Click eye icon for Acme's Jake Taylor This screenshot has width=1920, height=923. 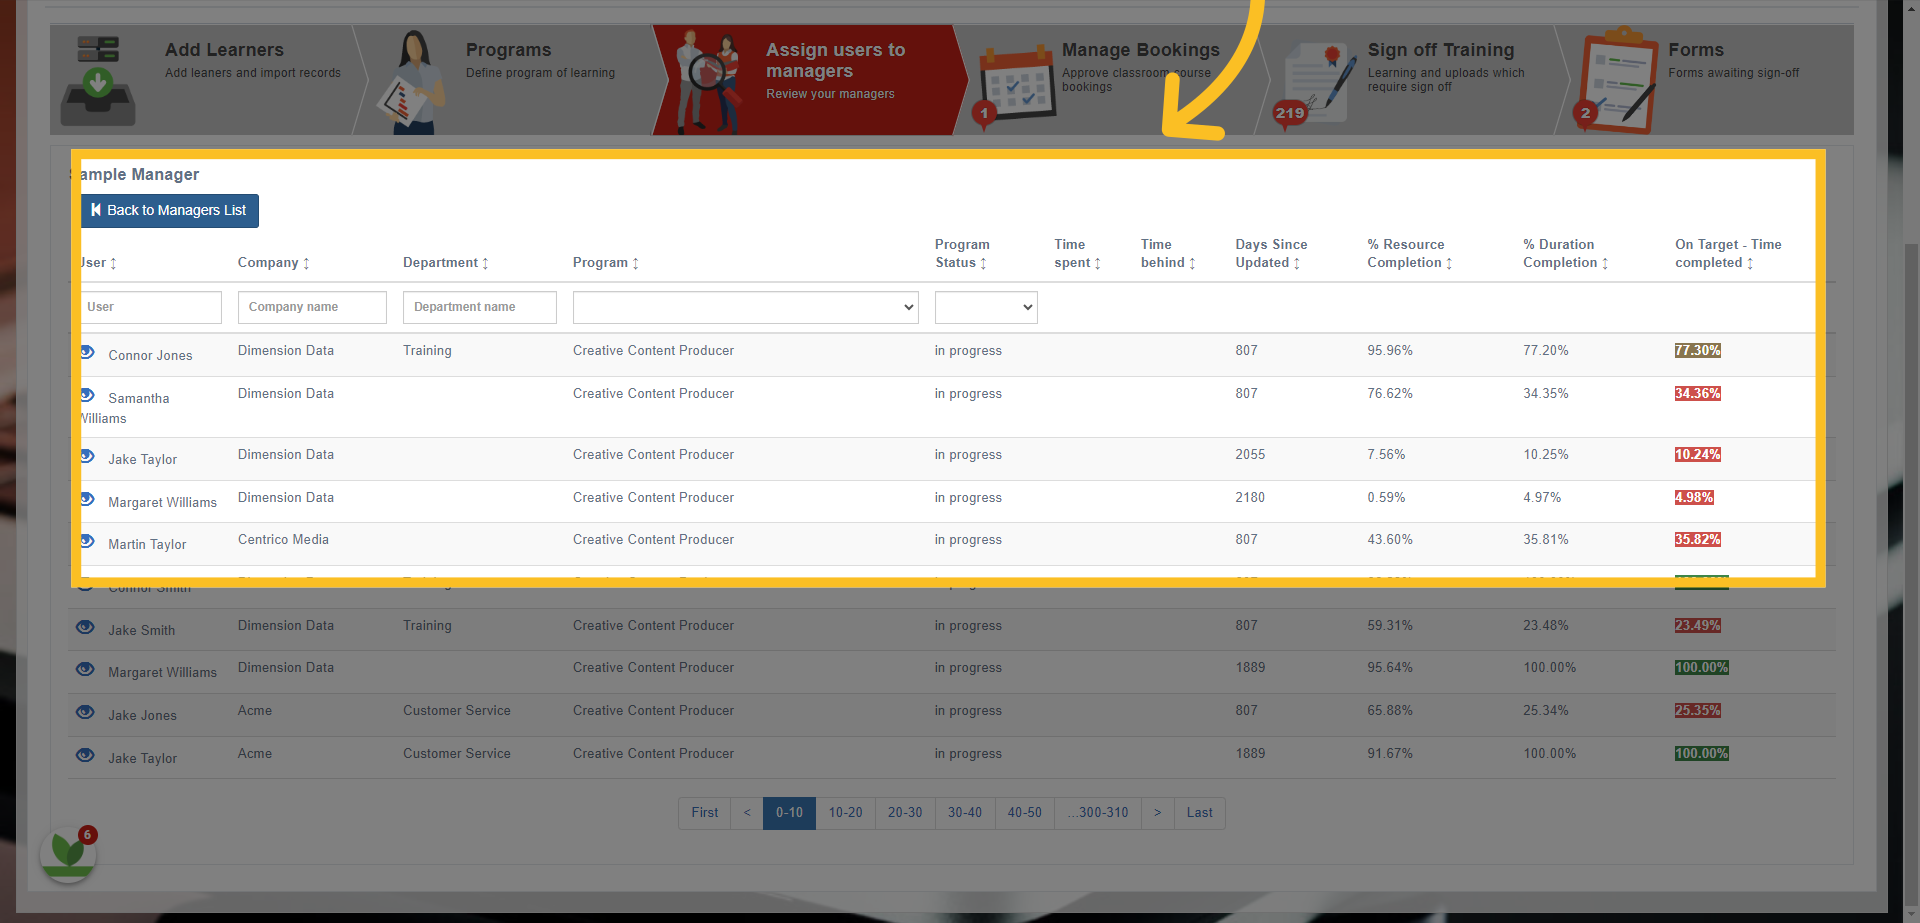[x=86, y=755]
